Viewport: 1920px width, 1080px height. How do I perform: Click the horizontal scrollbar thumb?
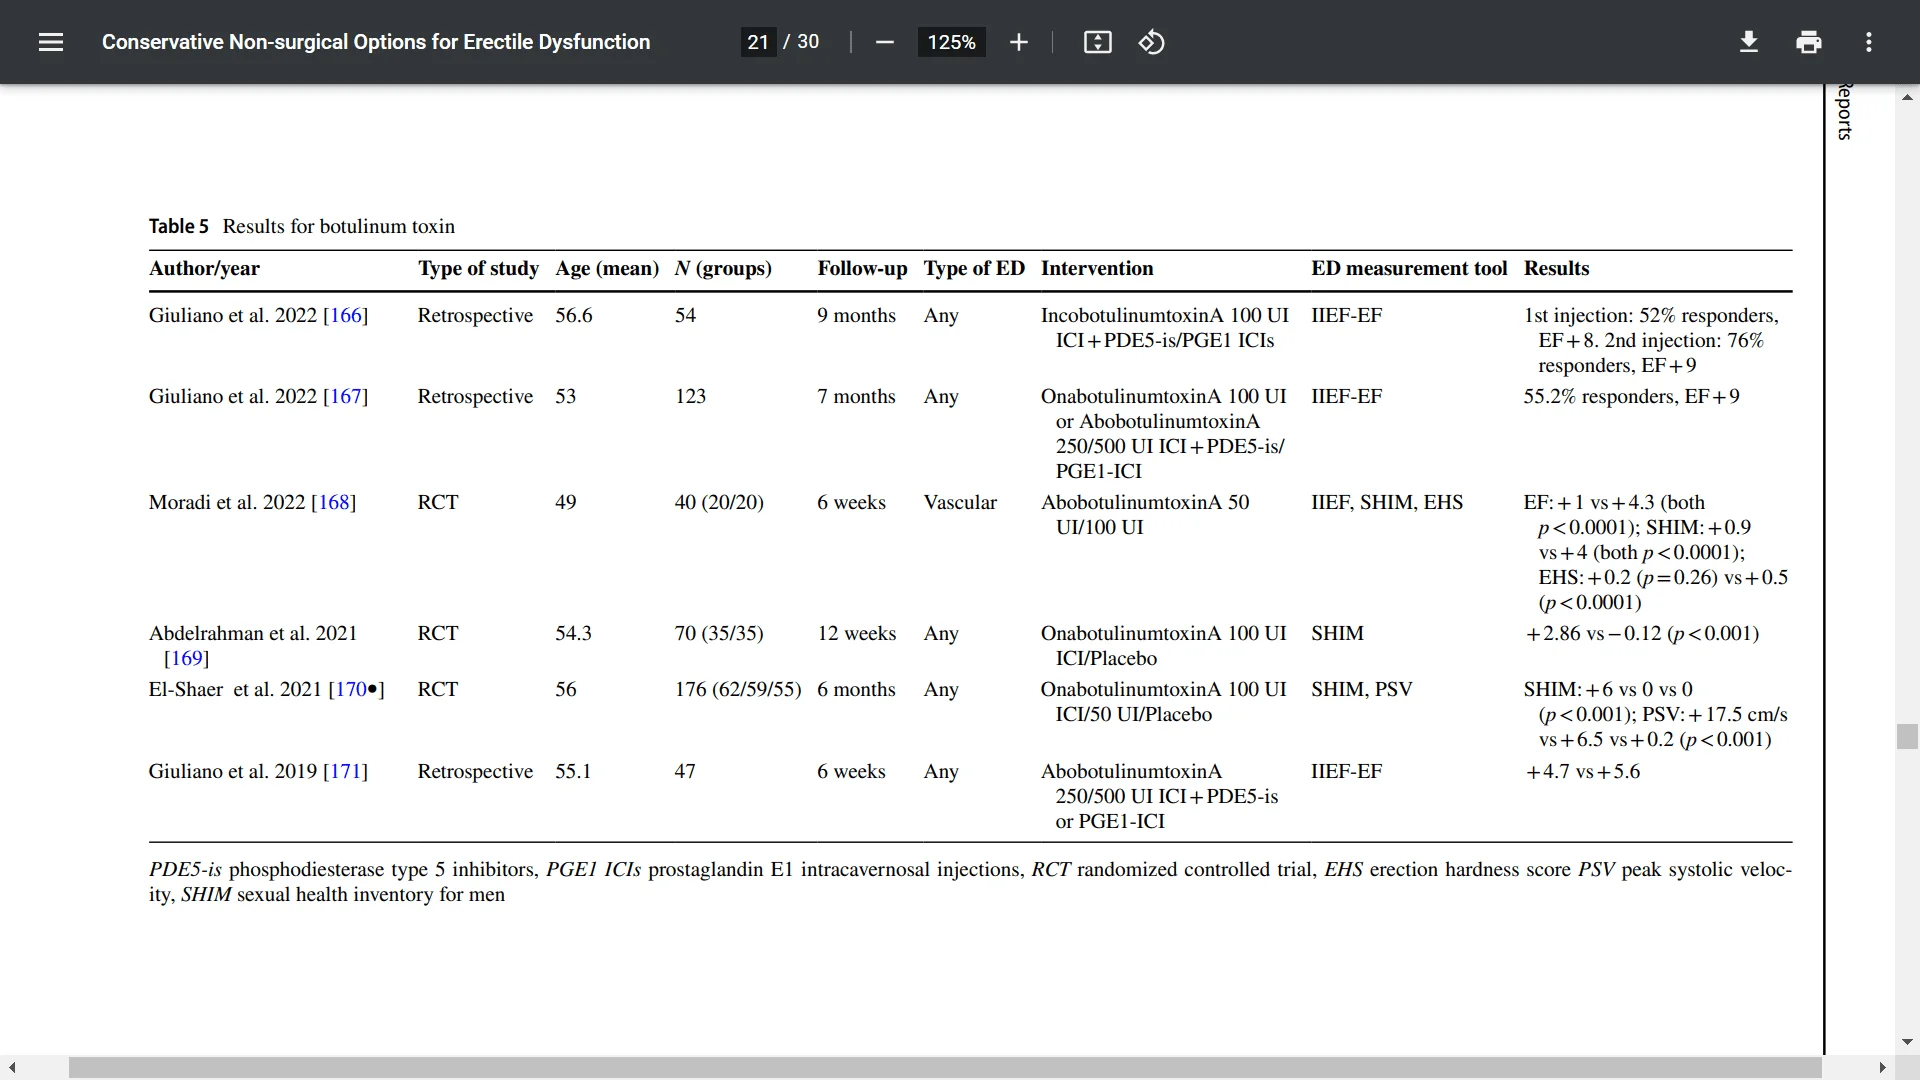945,1068
